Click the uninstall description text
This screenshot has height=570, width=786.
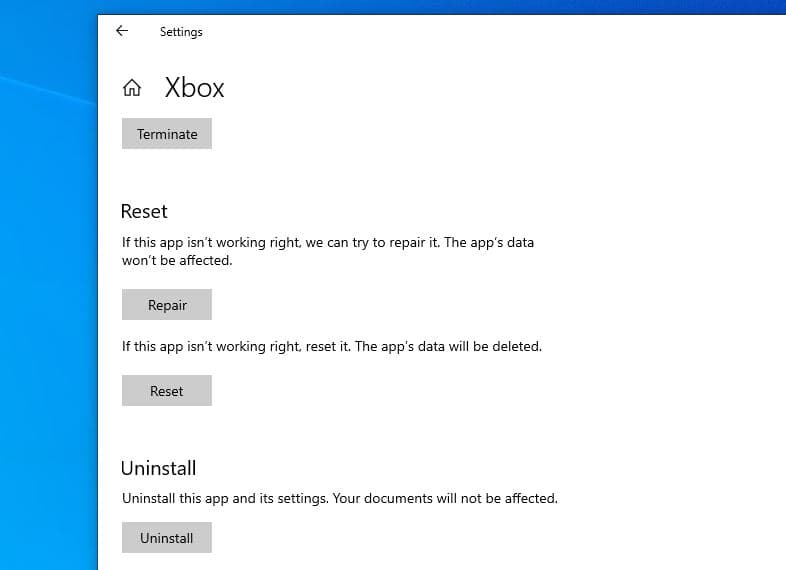pyautogui.click(x=339, y=498)
